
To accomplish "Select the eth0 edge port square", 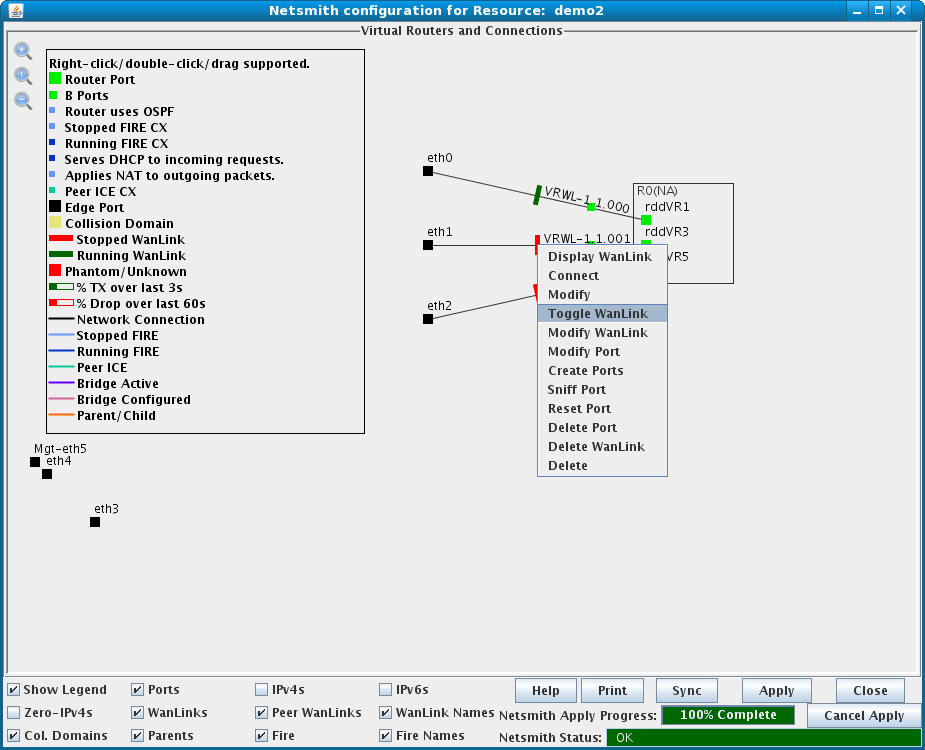I will tap(428, 171).
